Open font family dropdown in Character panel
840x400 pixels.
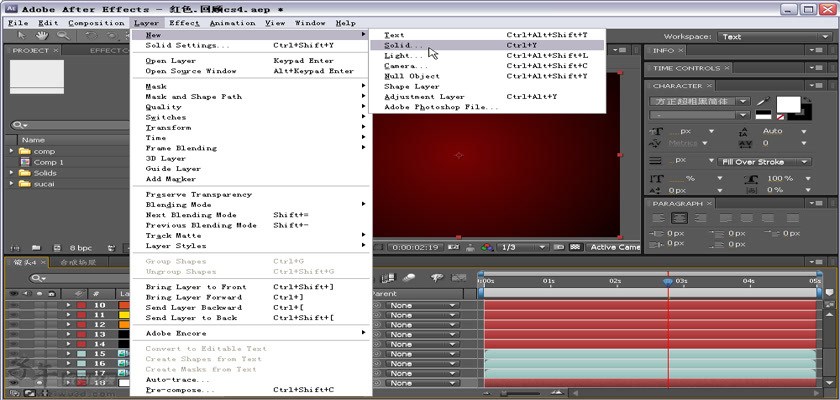tap(743, 101)
